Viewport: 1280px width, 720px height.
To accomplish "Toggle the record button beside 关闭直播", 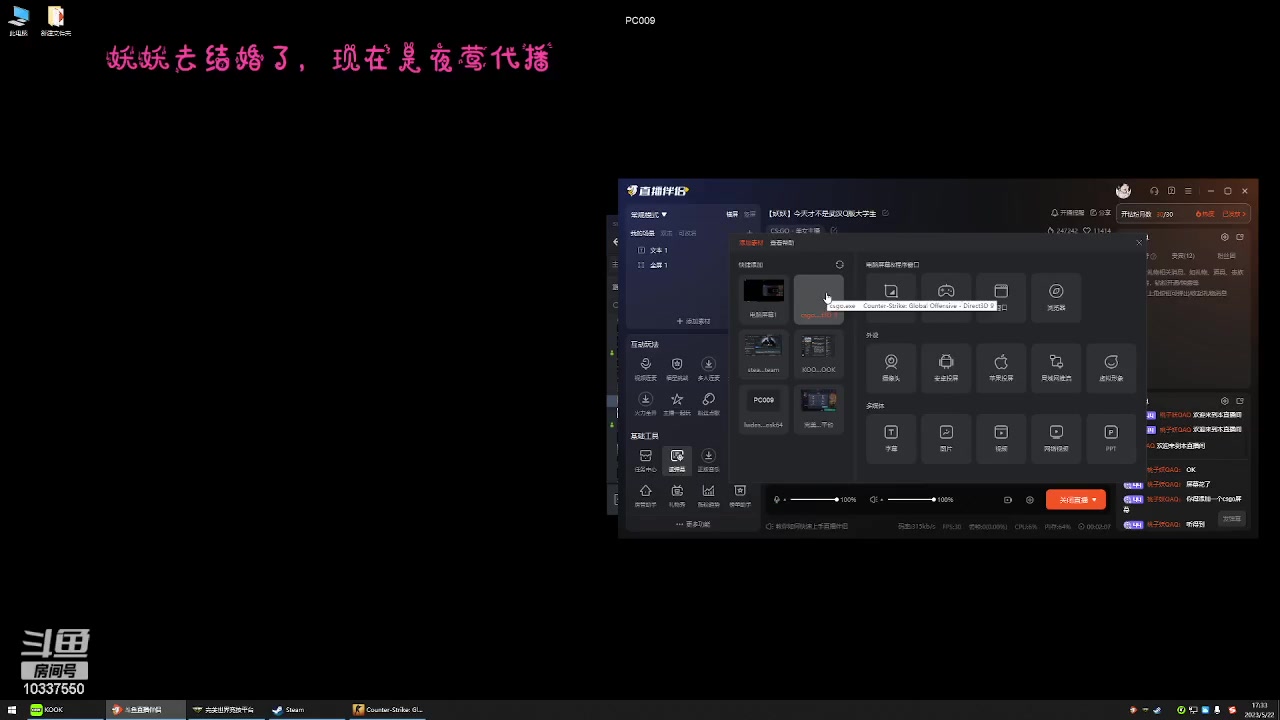I will (x=1008, y=500).
